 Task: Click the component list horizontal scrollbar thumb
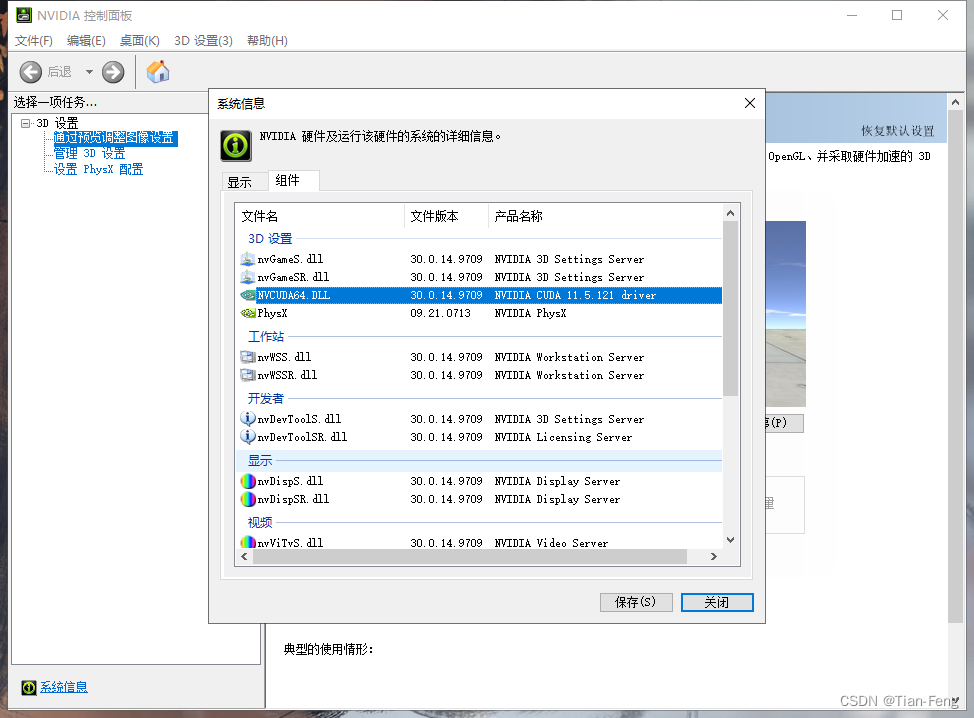coord(470,557)
